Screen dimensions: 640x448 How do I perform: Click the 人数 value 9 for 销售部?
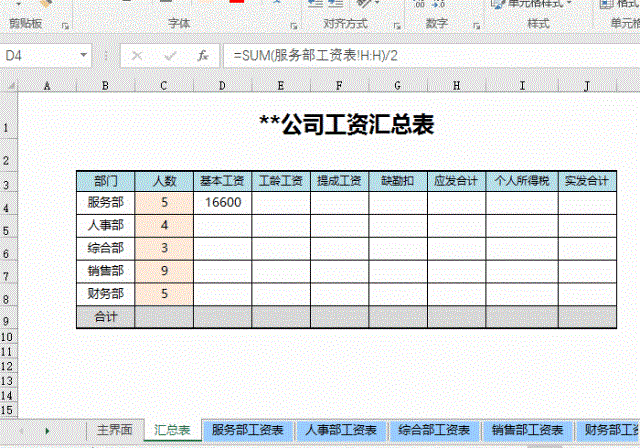[164, 271]
